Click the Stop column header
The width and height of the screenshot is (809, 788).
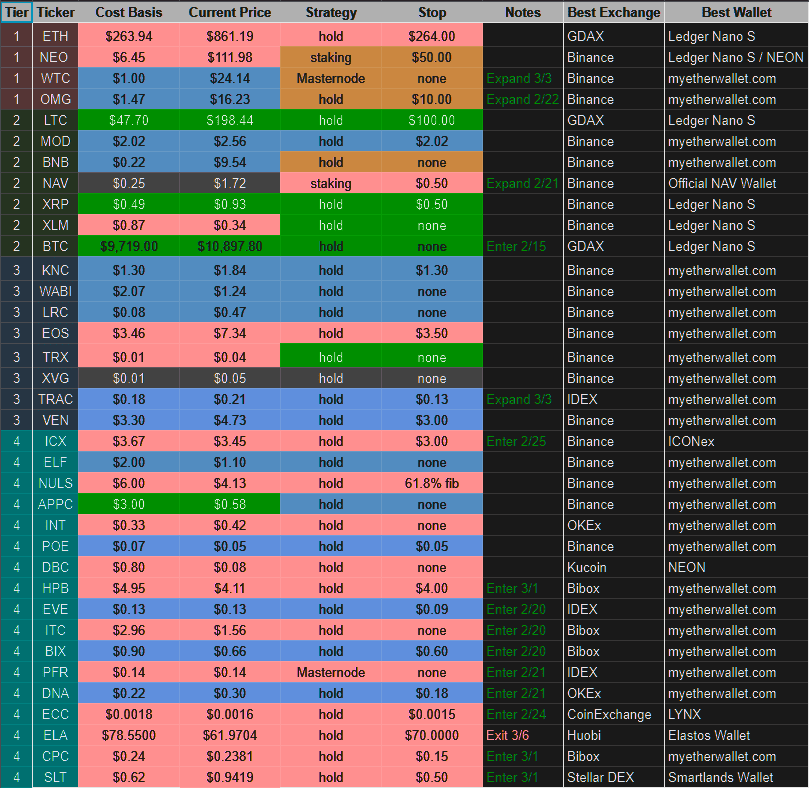(432, 12)
